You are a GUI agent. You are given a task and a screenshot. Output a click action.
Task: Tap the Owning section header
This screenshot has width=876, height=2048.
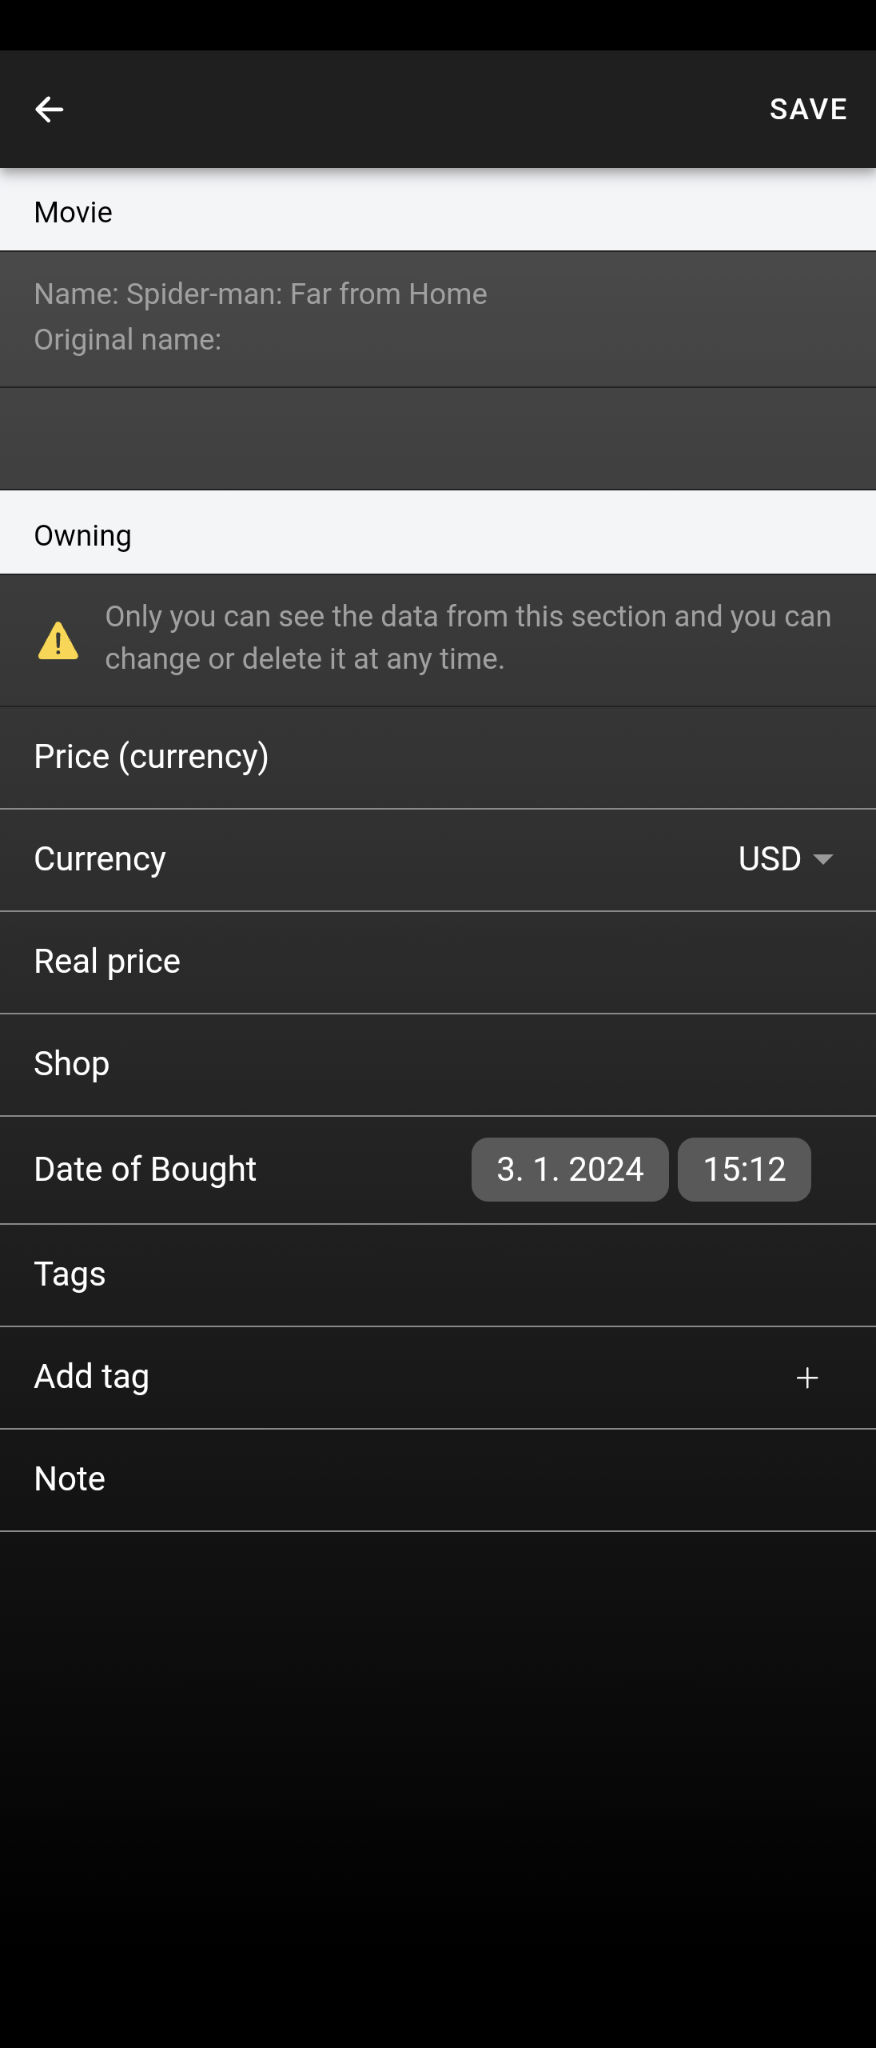pos(83,536)
